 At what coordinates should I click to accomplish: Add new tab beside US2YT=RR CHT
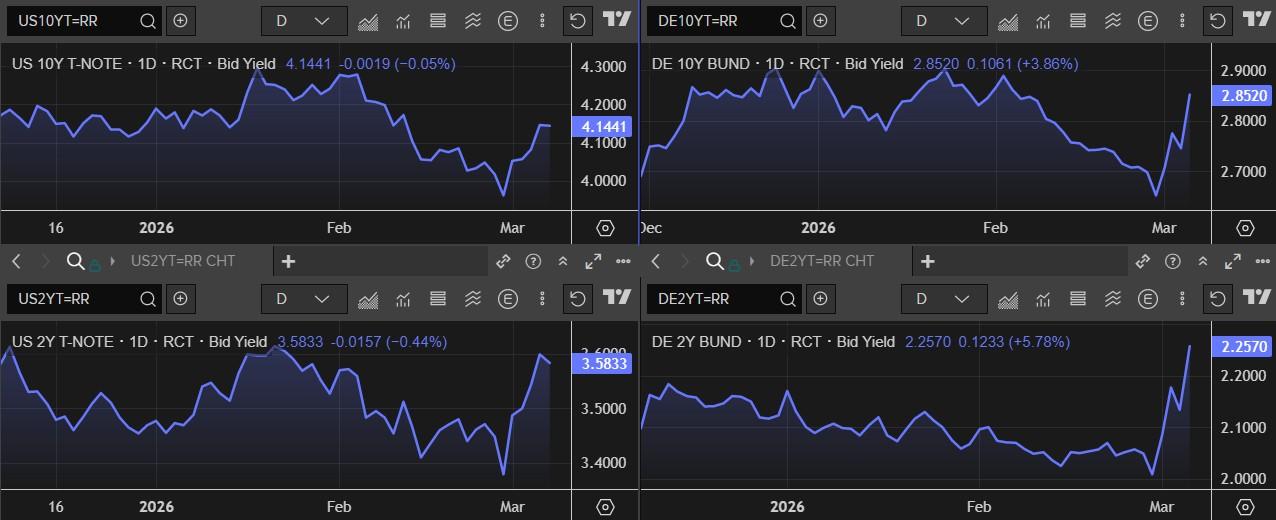click(288, 261)
